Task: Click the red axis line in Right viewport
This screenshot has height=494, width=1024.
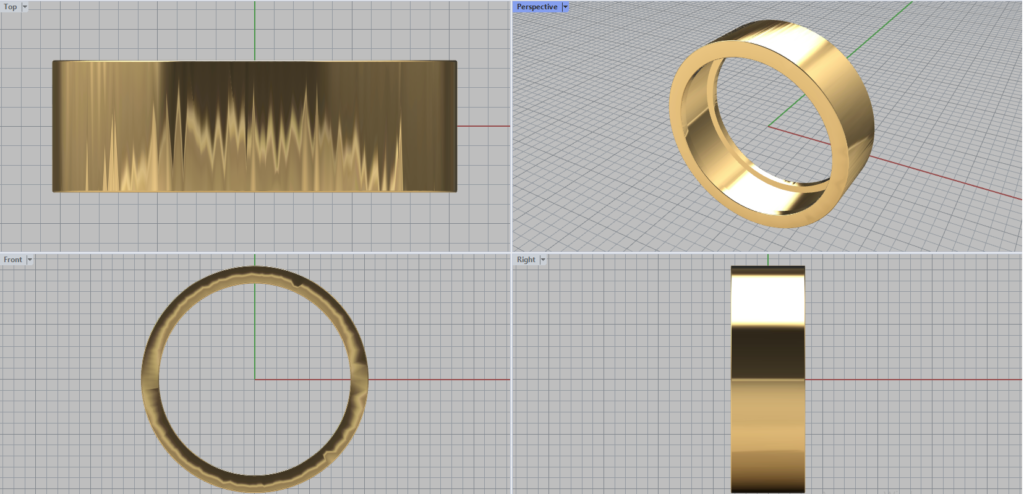Action: (900, 379)
